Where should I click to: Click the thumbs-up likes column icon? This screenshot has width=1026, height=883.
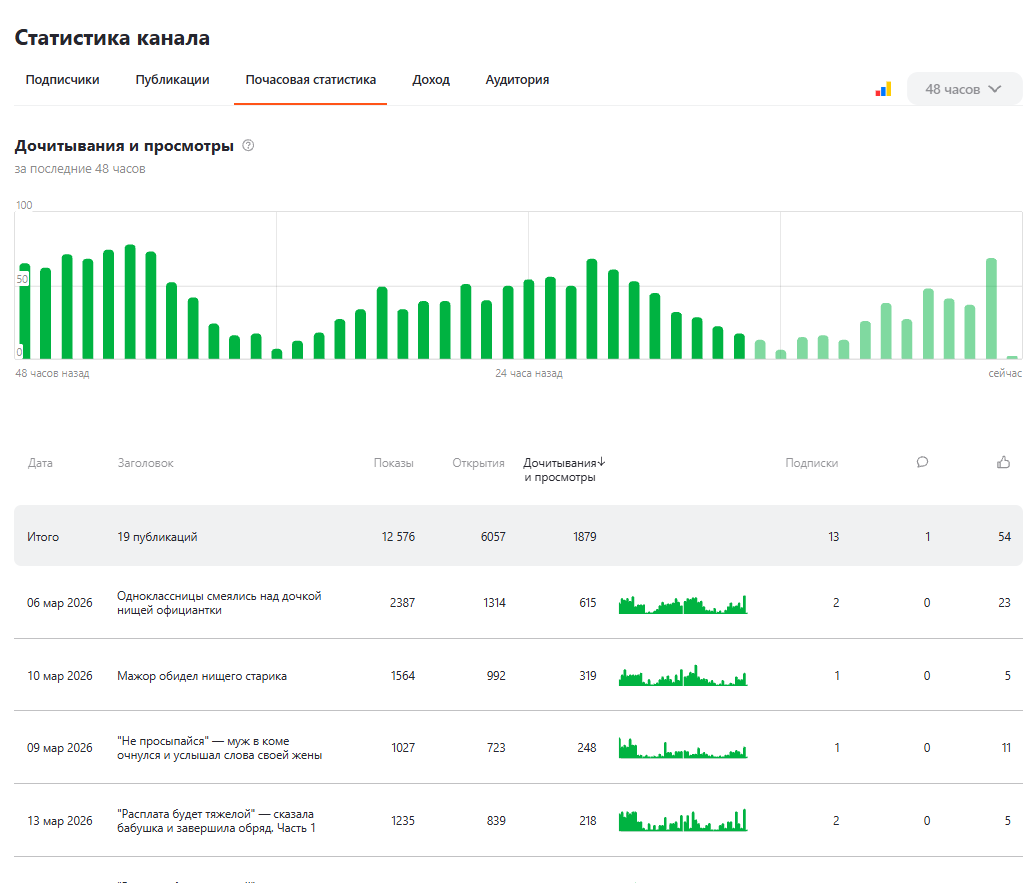pyautogui.click(x=1003, y=462)
